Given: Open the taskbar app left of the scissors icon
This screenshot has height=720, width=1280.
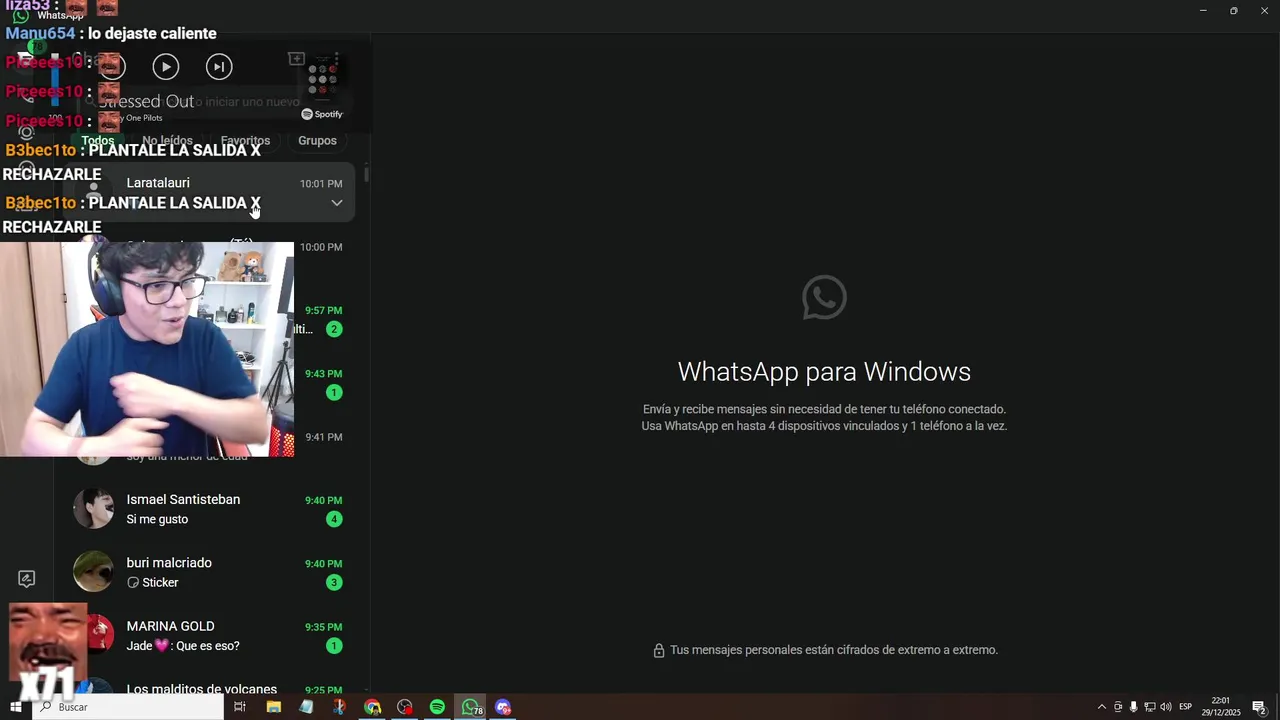Looking at the screenshot, I should [x=306, y=707].
